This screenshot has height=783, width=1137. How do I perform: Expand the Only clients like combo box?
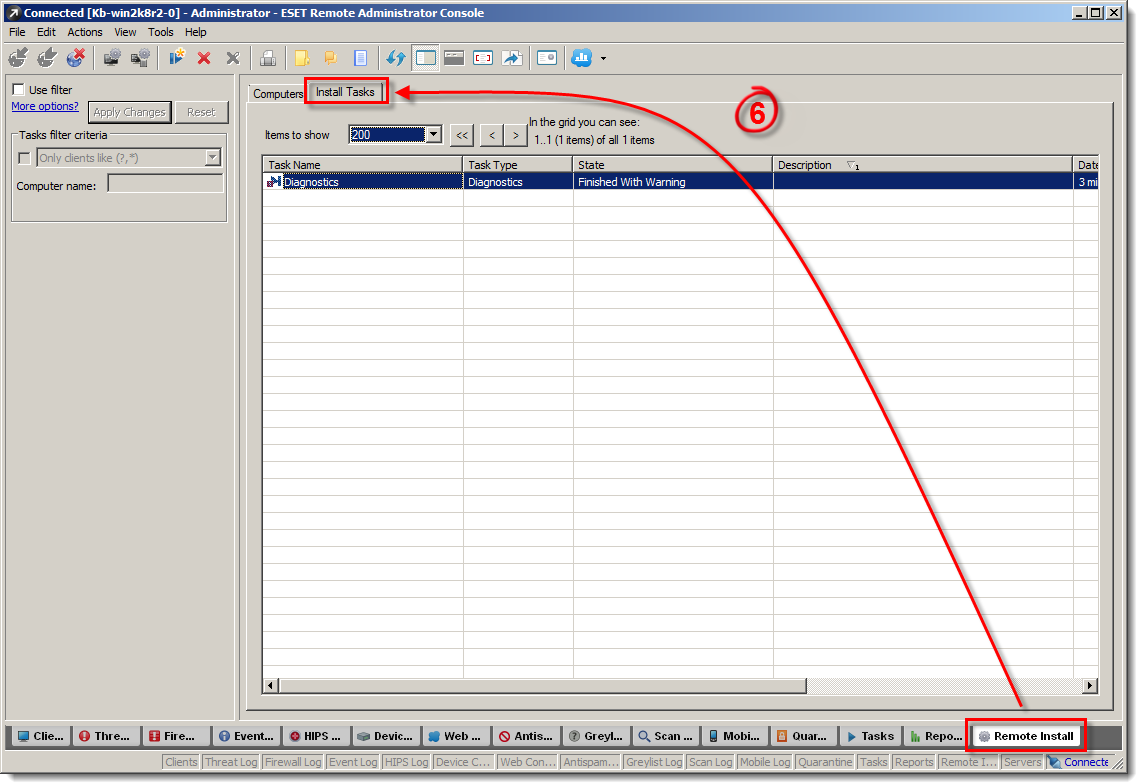(x=212, y=157)
